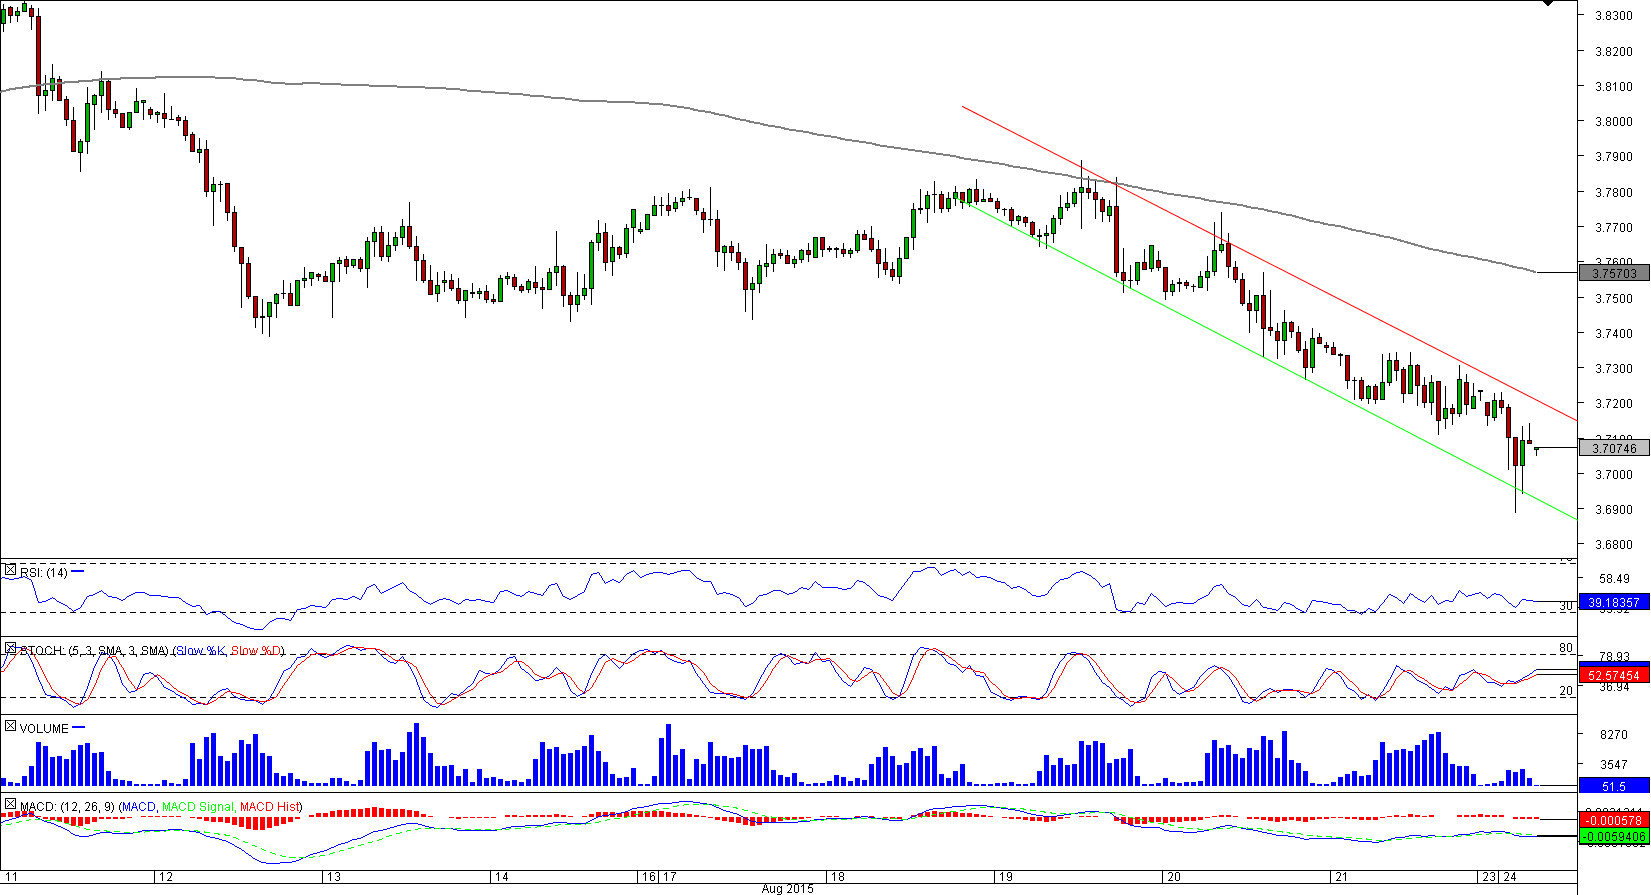The height and width of the screenshot is (895, 1651).
Task: Click date 21 on the time axis
Action: point(1341,877)
